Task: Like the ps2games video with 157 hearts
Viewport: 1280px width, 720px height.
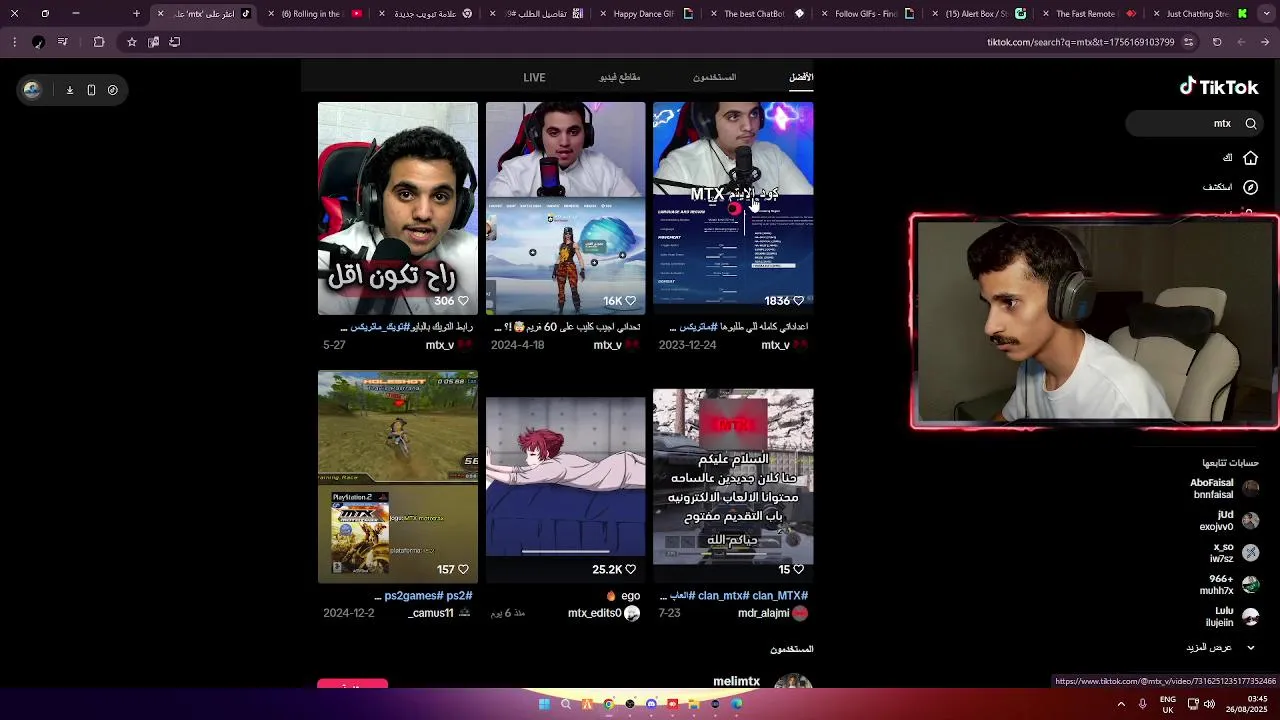Action: pyautogui.click(x=463, y=570)
